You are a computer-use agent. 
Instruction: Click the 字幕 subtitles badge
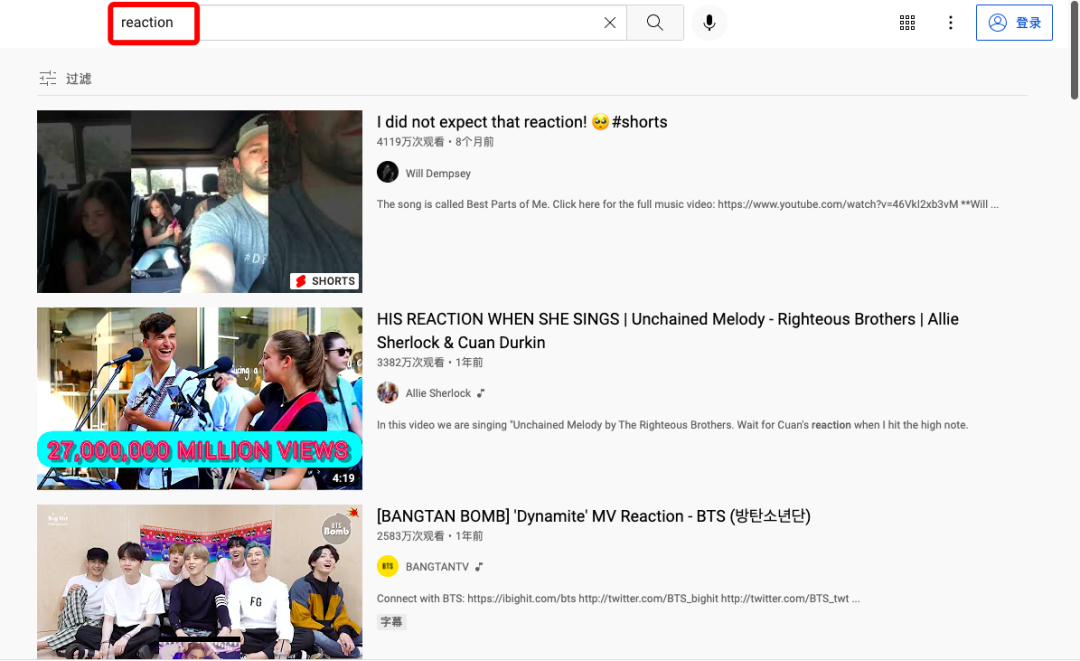(391, 622)
